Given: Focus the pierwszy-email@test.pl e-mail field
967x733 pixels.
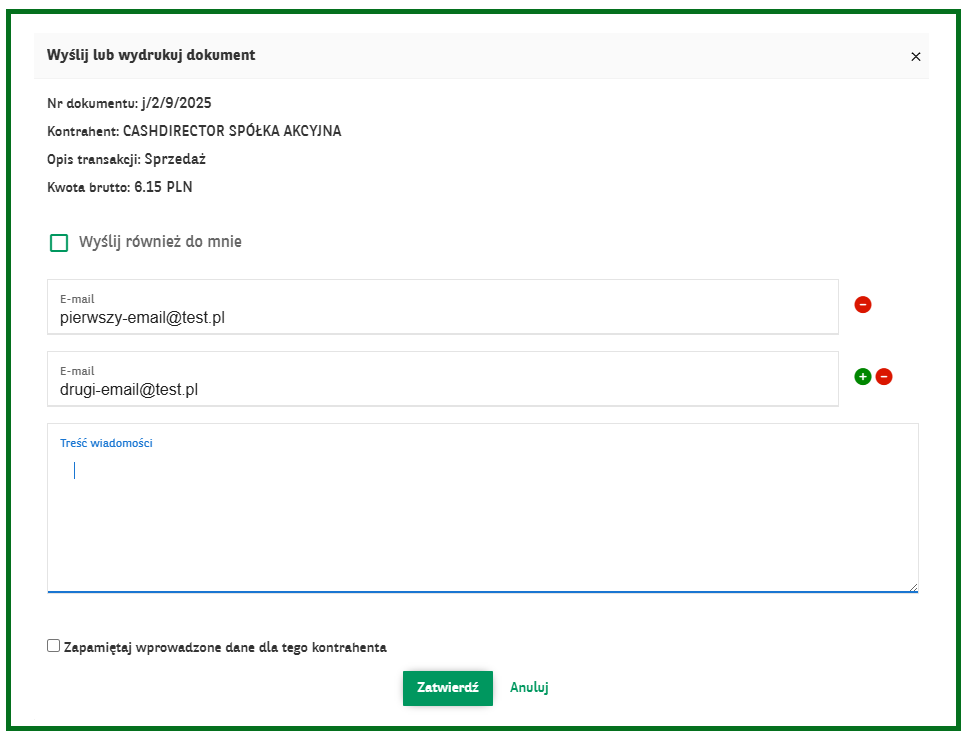Looking at the screenshot, I should [443, 307].
